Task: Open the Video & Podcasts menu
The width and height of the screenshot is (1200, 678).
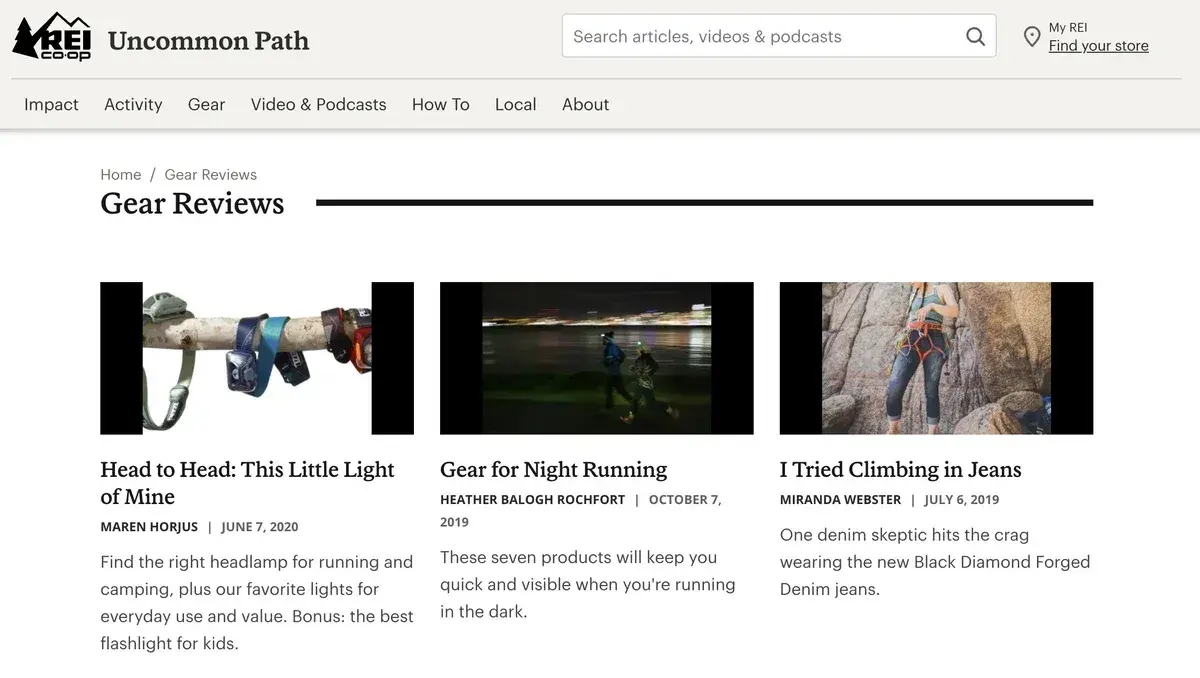Action: point(318,104)
